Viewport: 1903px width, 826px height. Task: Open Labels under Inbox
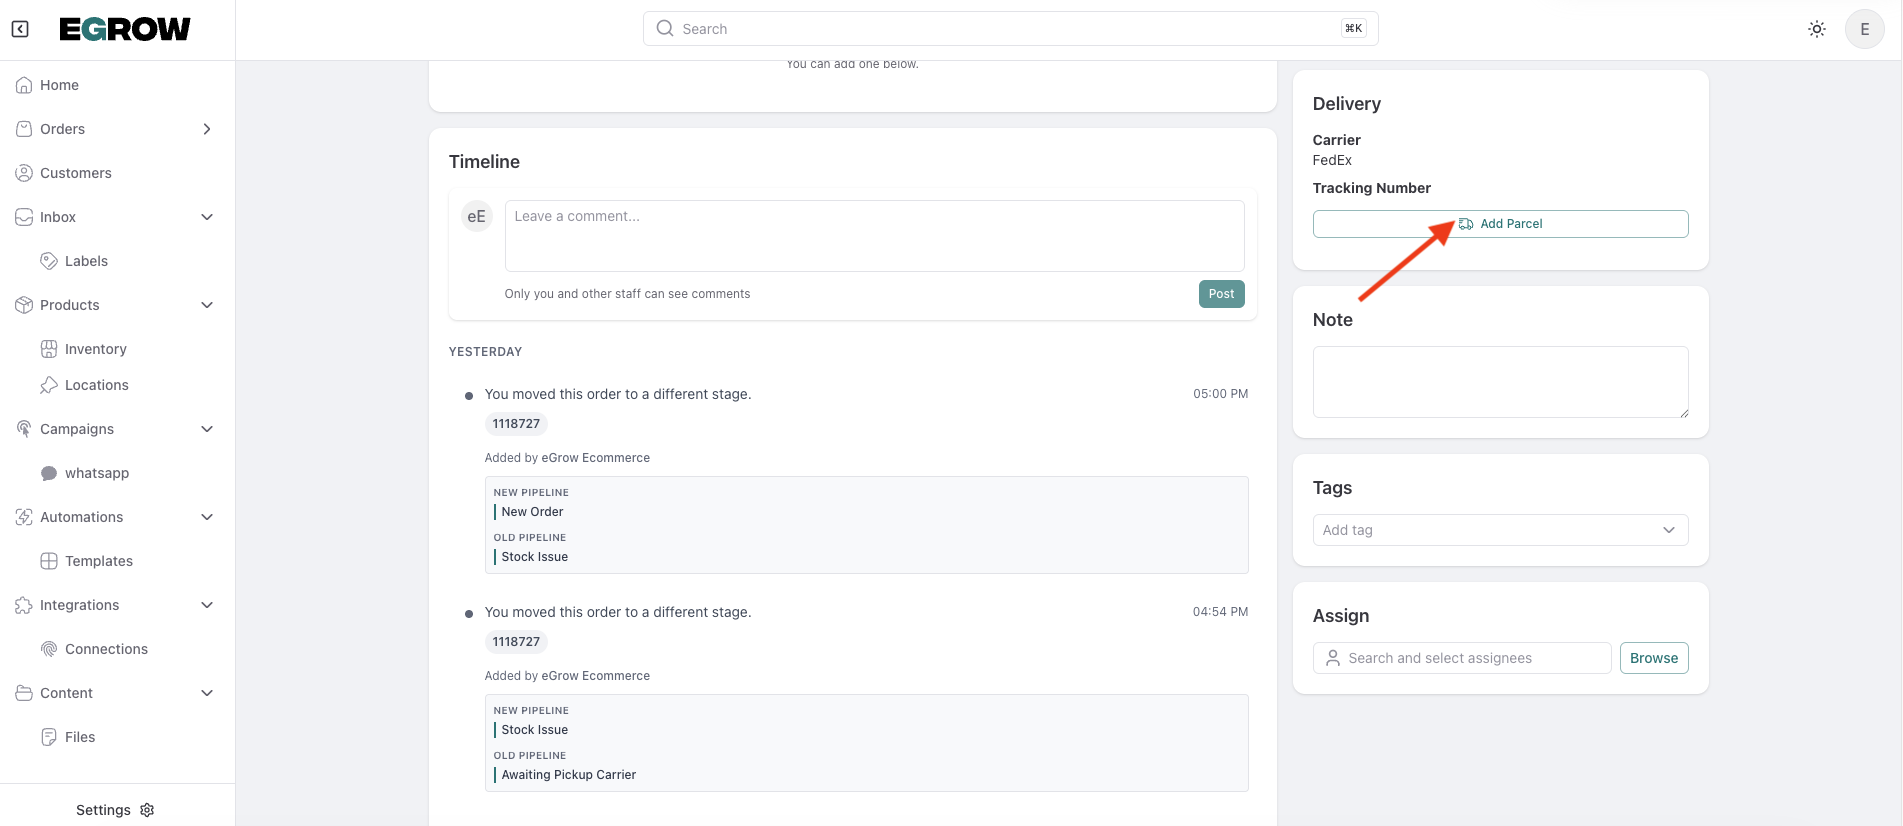point(86,261)
